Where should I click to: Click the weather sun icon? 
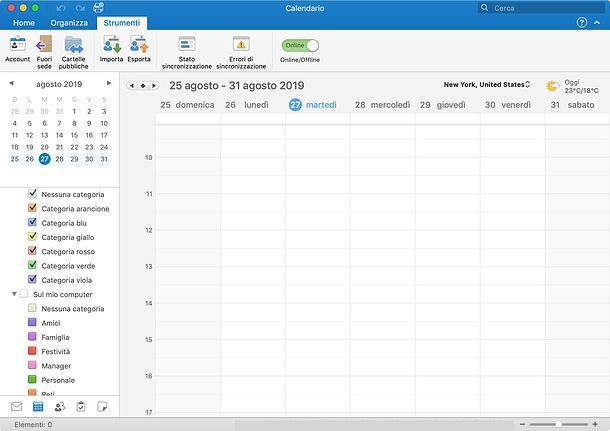552,86
